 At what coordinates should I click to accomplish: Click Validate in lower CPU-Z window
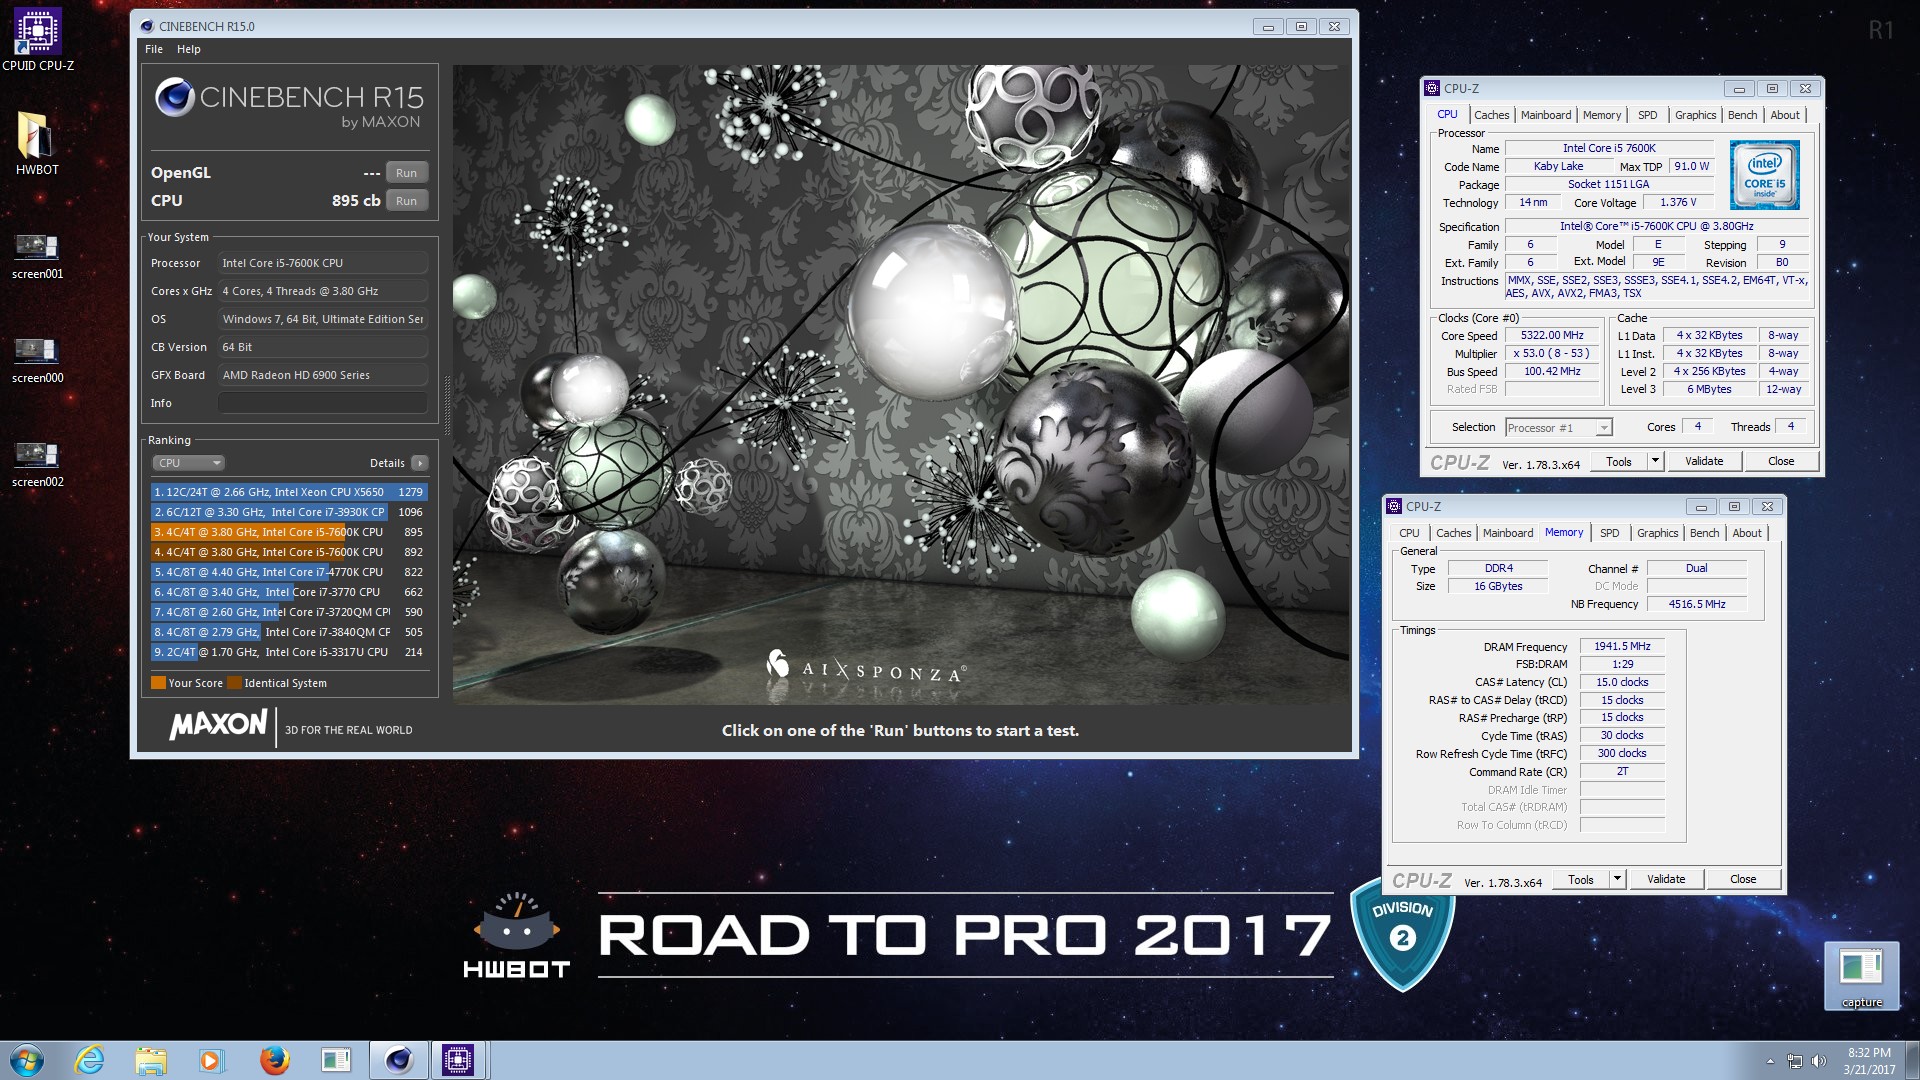[1666, 880]
